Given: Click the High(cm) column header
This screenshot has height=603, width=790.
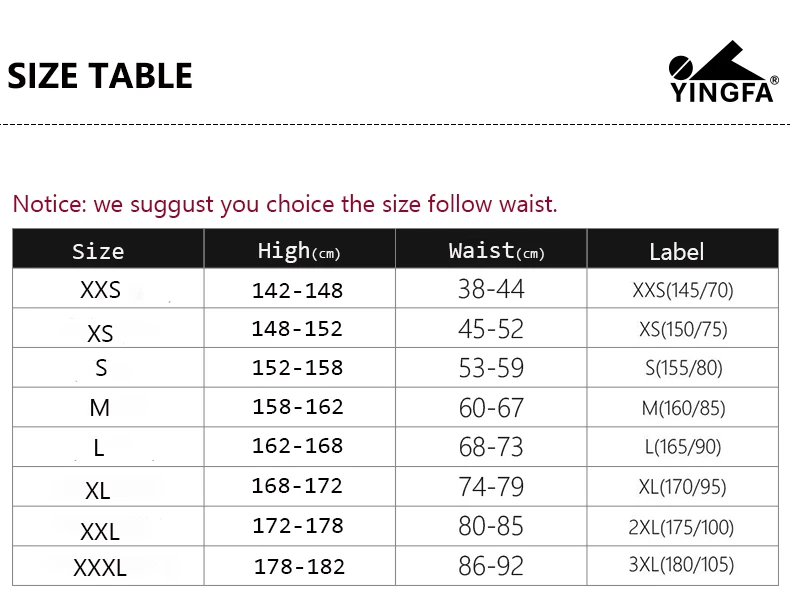Looking at the screenshot, I should [x=299, y=248].
